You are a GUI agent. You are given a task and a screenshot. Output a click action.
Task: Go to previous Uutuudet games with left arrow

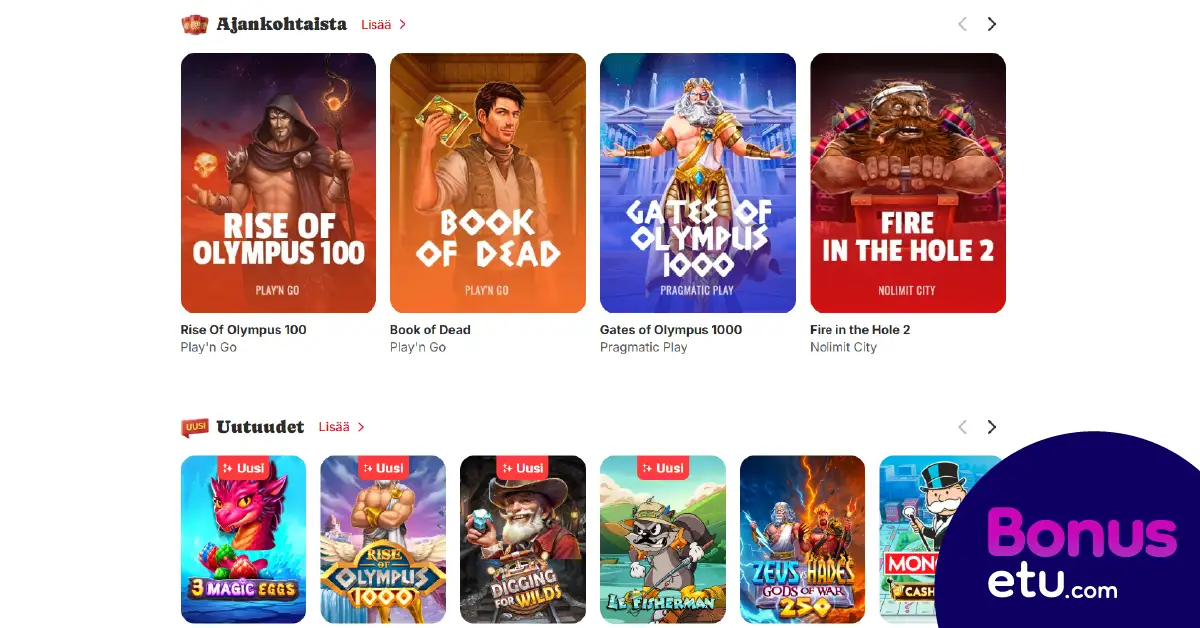click(x=962, y=427)
